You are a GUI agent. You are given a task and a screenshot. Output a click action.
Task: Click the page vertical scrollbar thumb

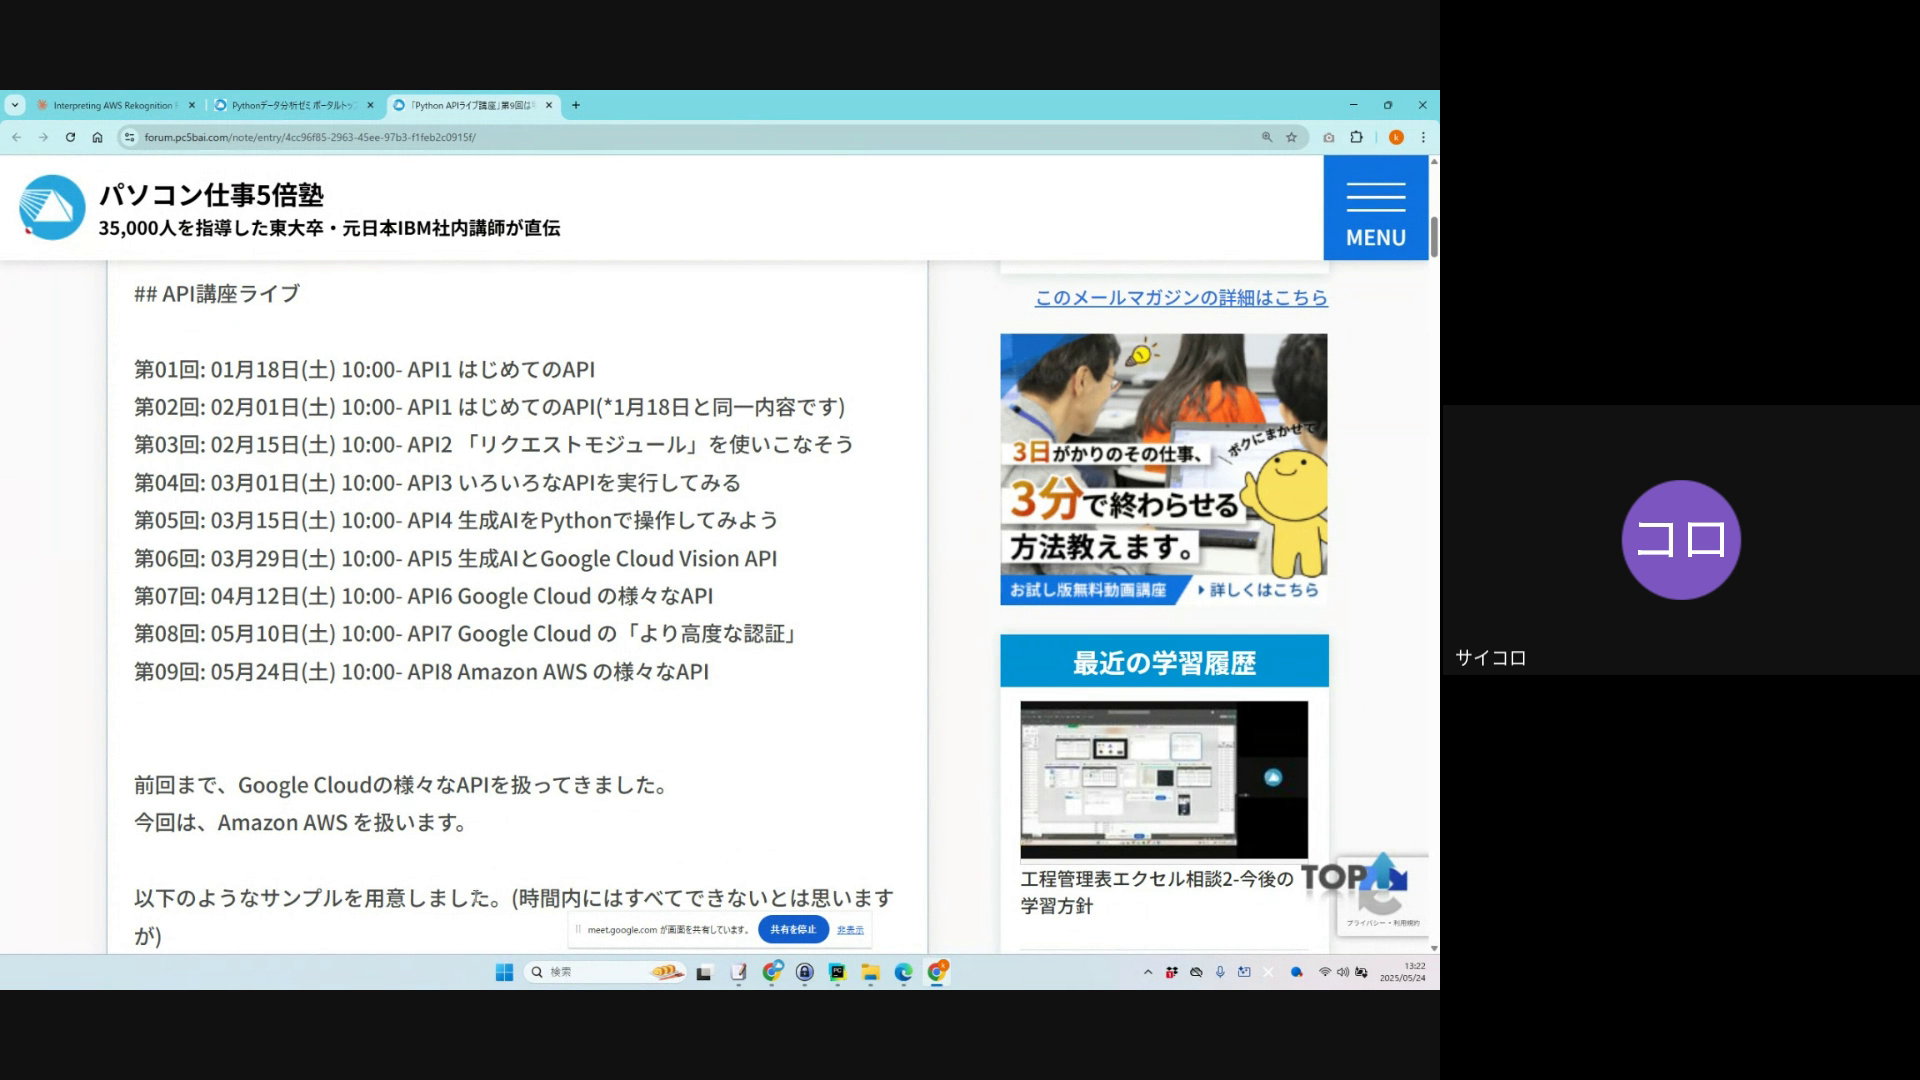pos(1434,236)
